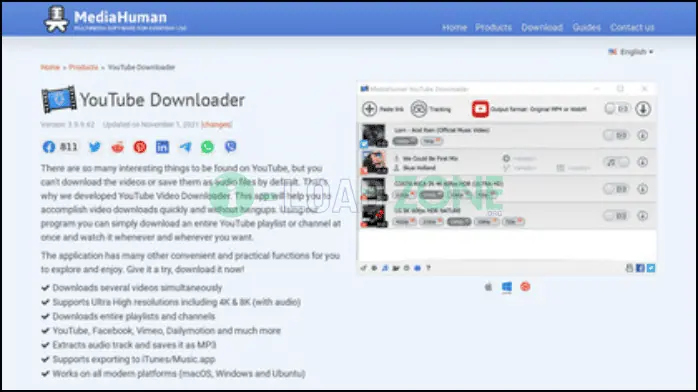Share the page on Twitter

pos(95,147)
